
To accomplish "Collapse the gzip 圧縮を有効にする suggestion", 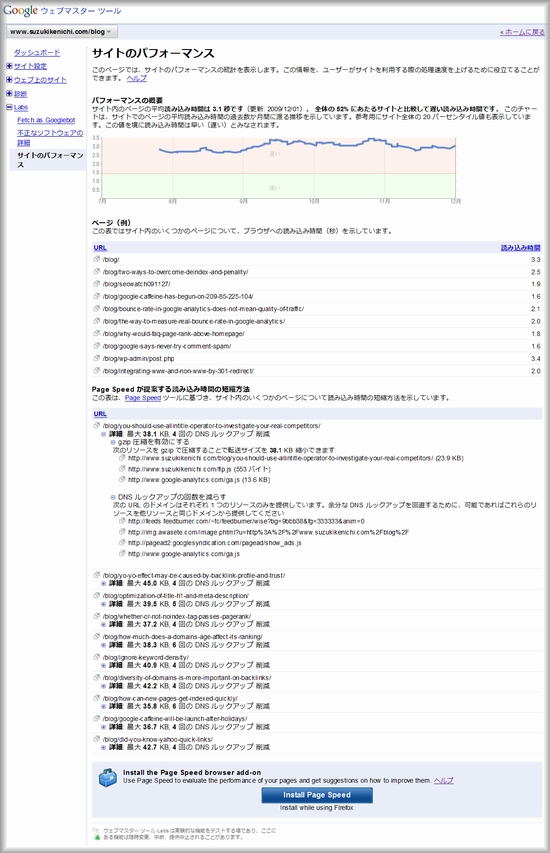I will [x=113, y=442].
